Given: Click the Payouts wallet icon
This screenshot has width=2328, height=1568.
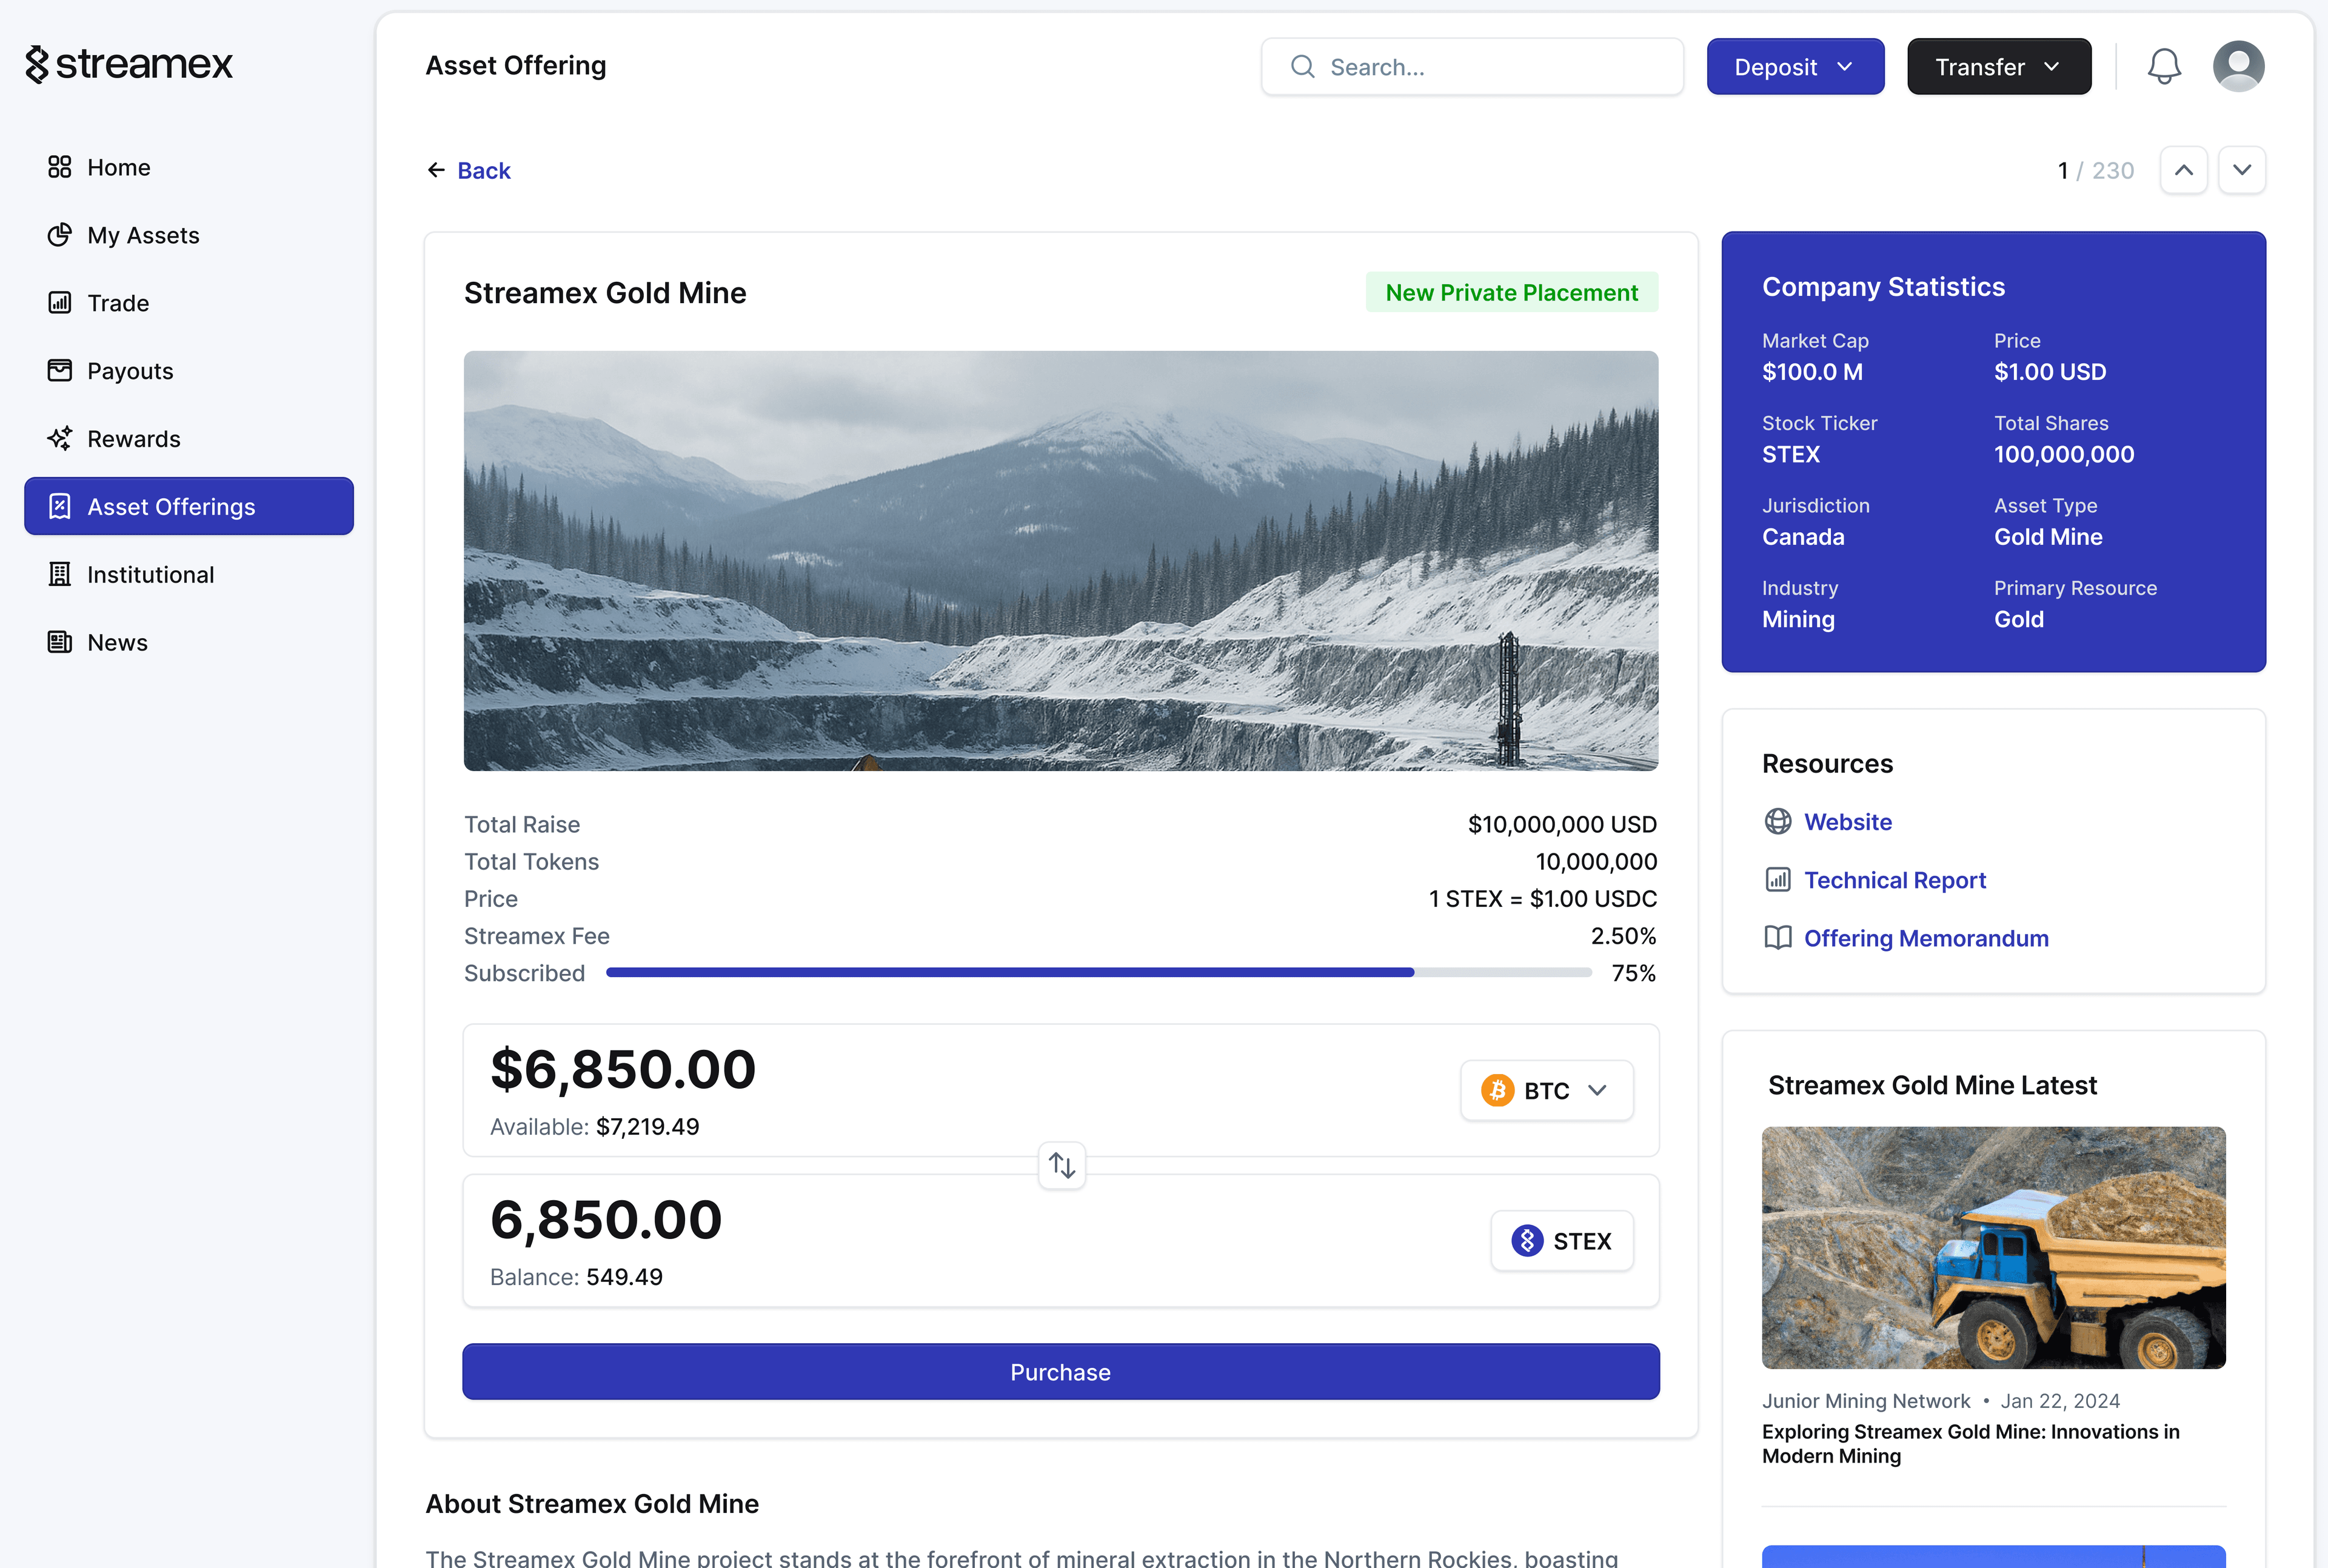Looking at the screenshot, I should point(60,371).
